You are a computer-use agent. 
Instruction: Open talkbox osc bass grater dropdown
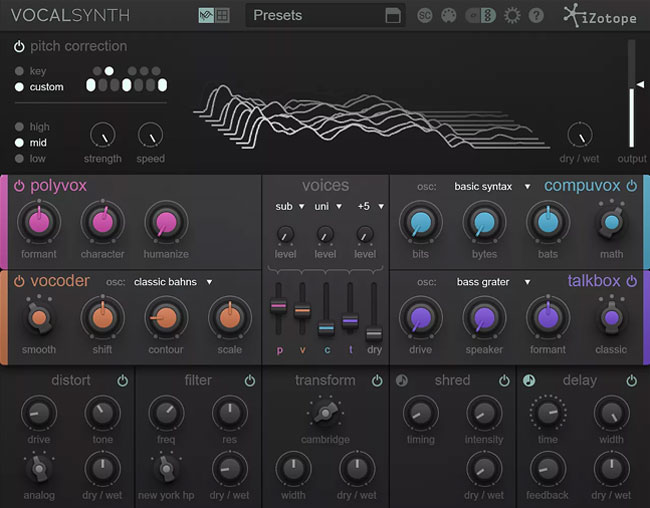[x=493, y=282]
